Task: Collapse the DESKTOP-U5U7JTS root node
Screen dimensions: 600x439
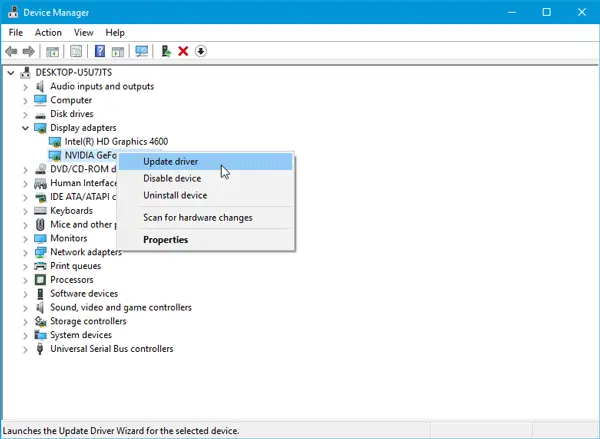Action: tap(11, 72)
